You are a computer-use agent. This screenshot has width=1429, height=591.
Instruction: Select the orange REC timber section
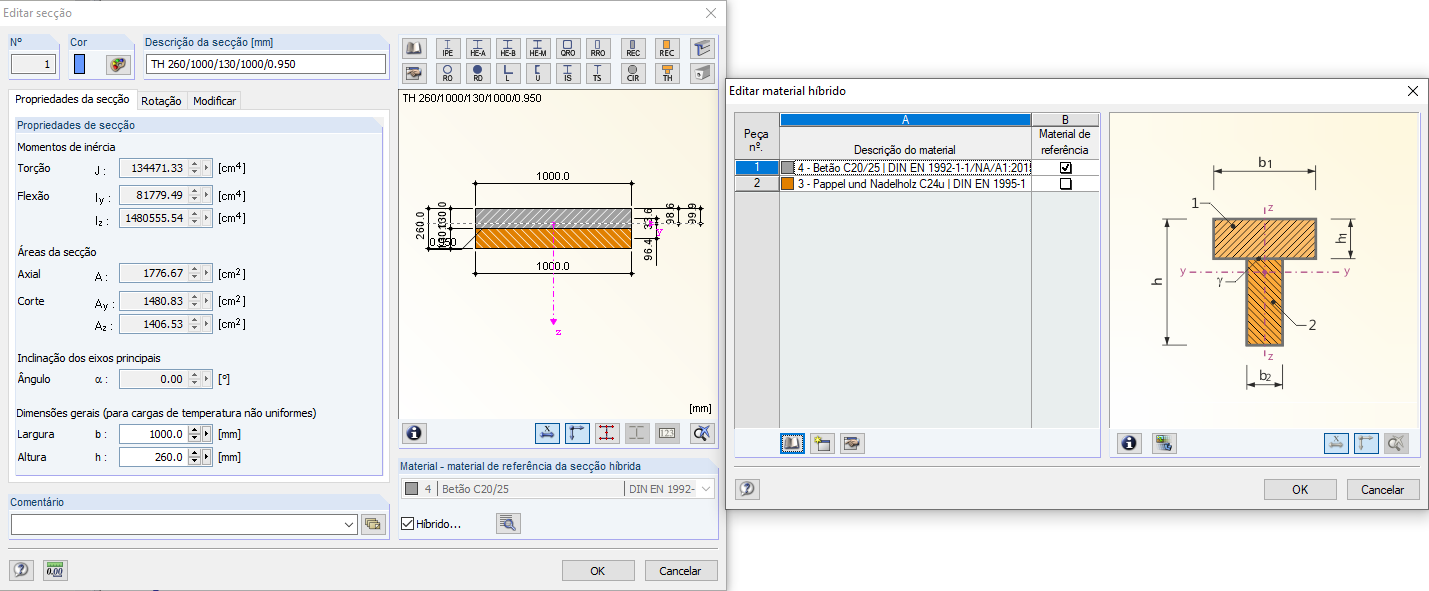tap(667, 48)
